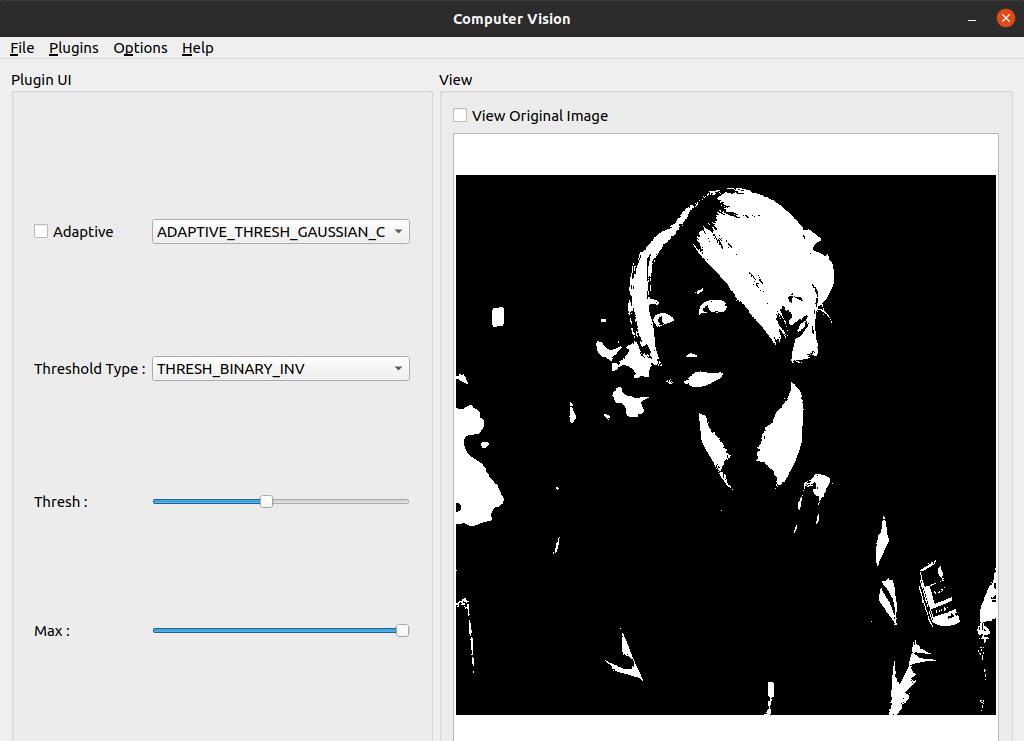Screen dimensions: 1024x741
Task: Click the Plugin UI heading
Action: click(x=41, y=80)
